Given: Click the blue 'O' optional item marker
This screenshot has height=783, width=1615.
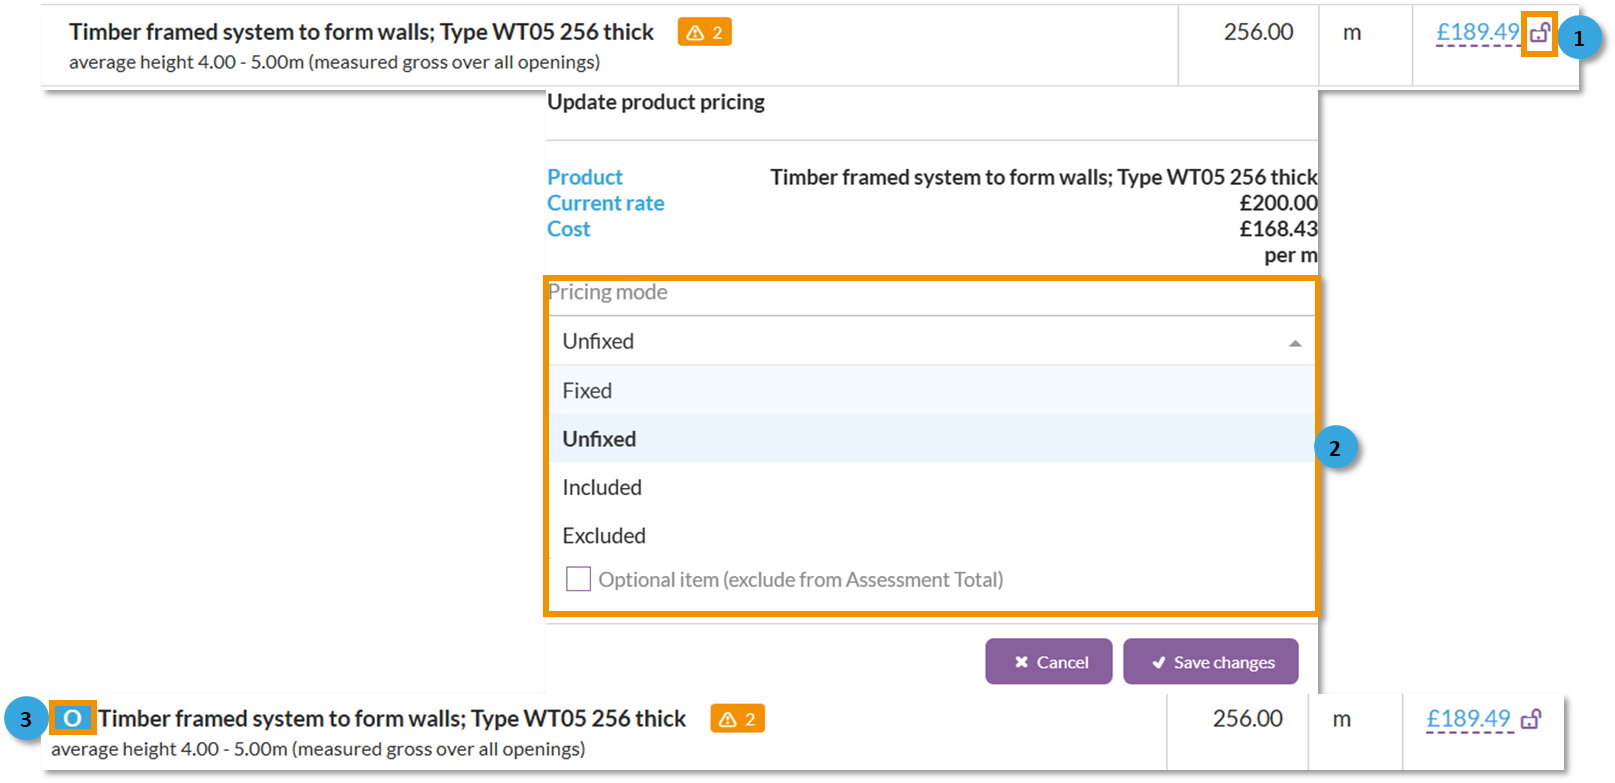Looking at the screenshot, I should coord(72,718).
